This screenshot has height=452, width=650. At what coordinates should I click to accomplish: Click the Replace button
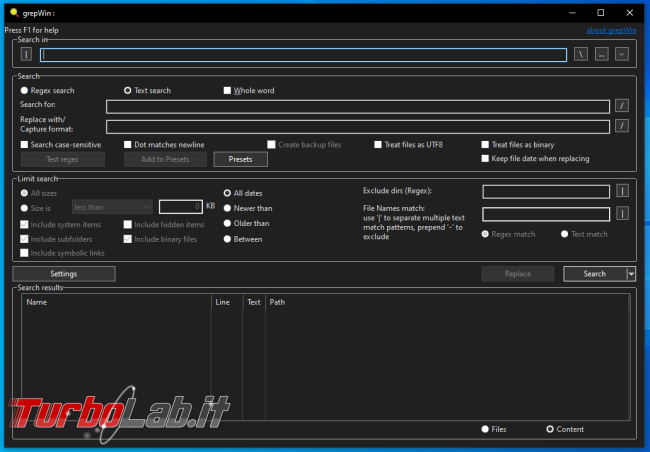[518, 274]
